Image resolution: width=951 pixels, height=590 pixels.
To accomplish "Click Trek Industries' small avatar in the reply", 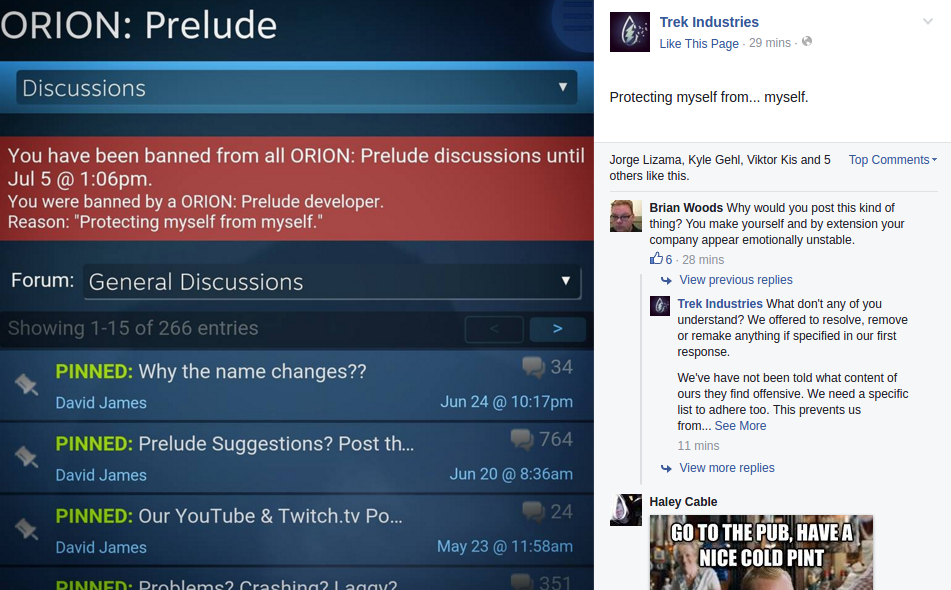I will [660, 306].
